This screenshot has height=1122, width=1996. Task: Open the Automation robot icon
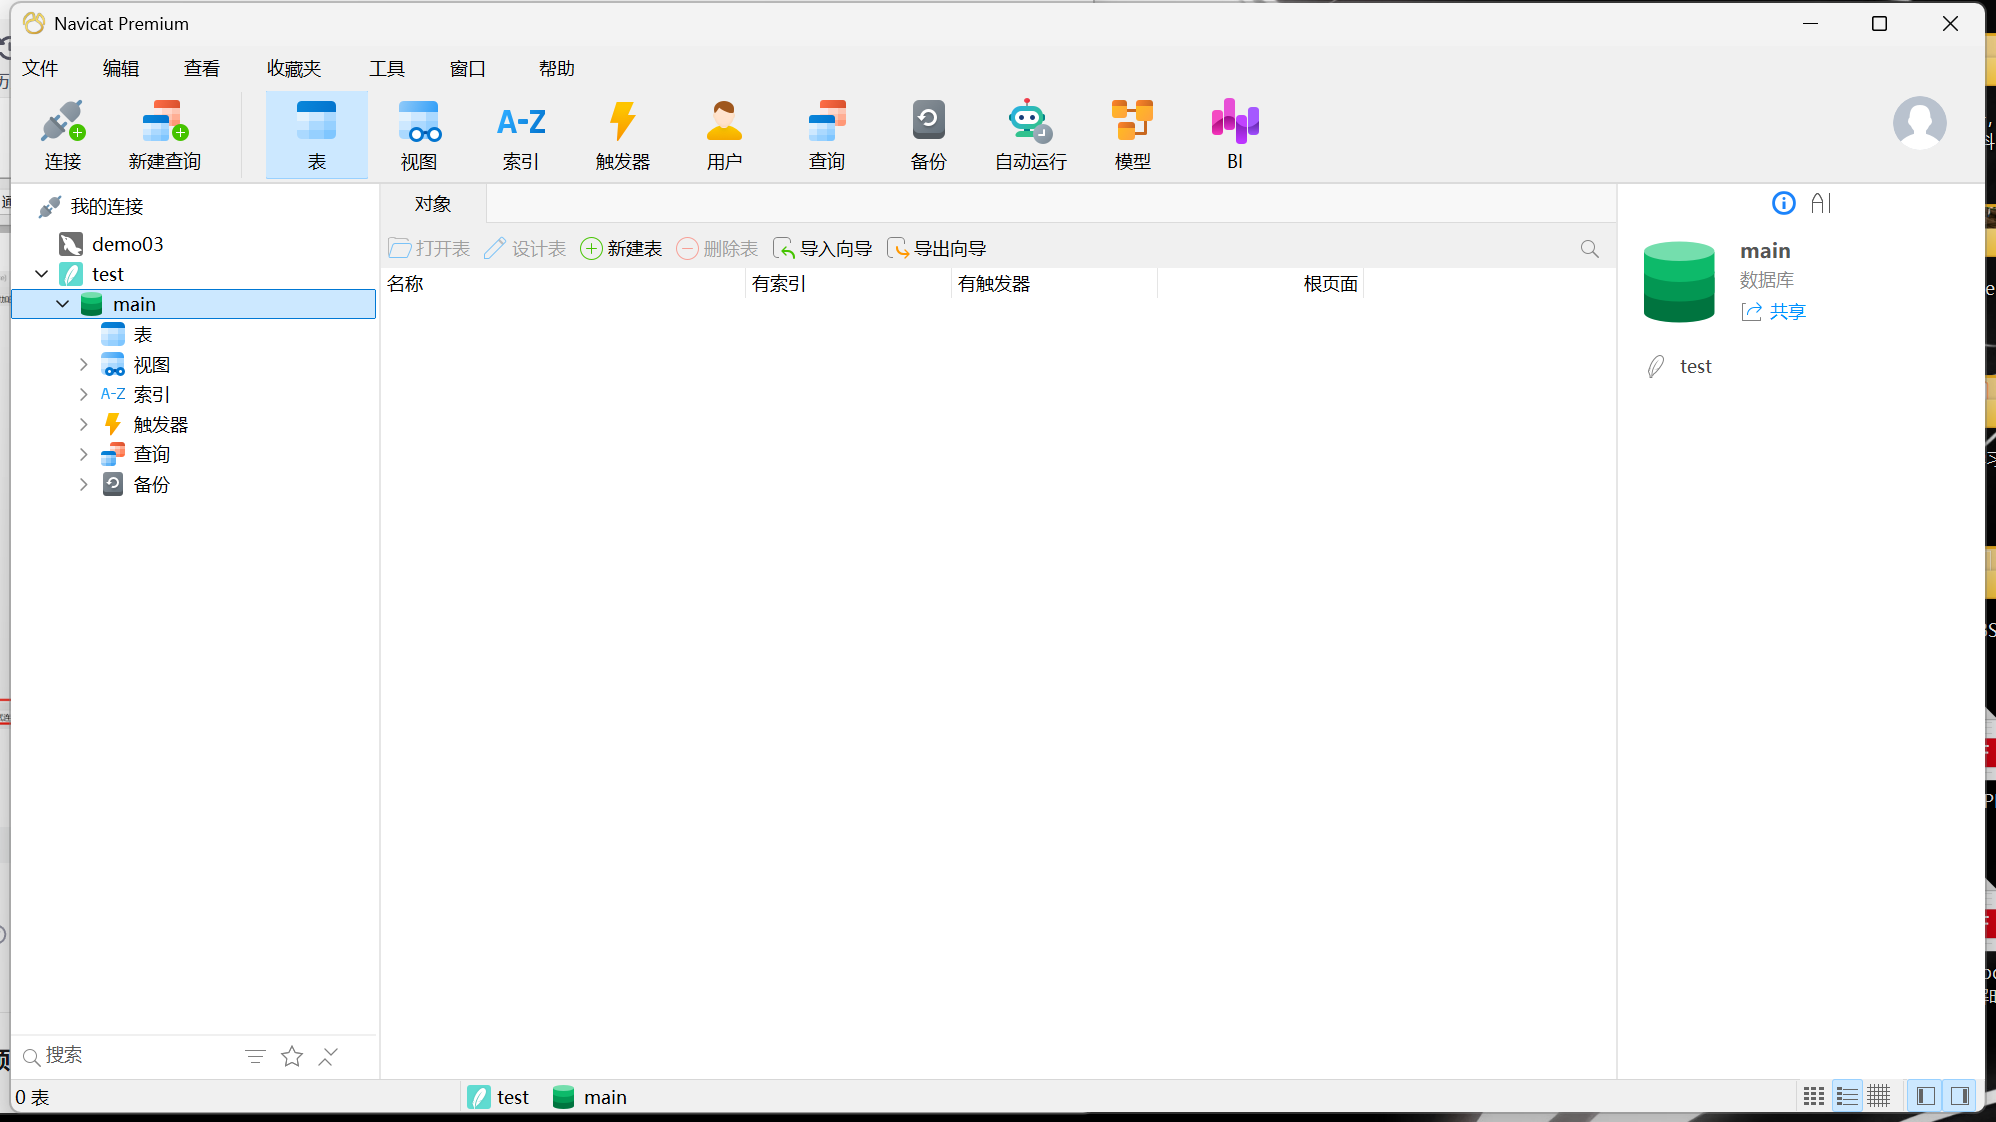click(x=1030, y=134)
